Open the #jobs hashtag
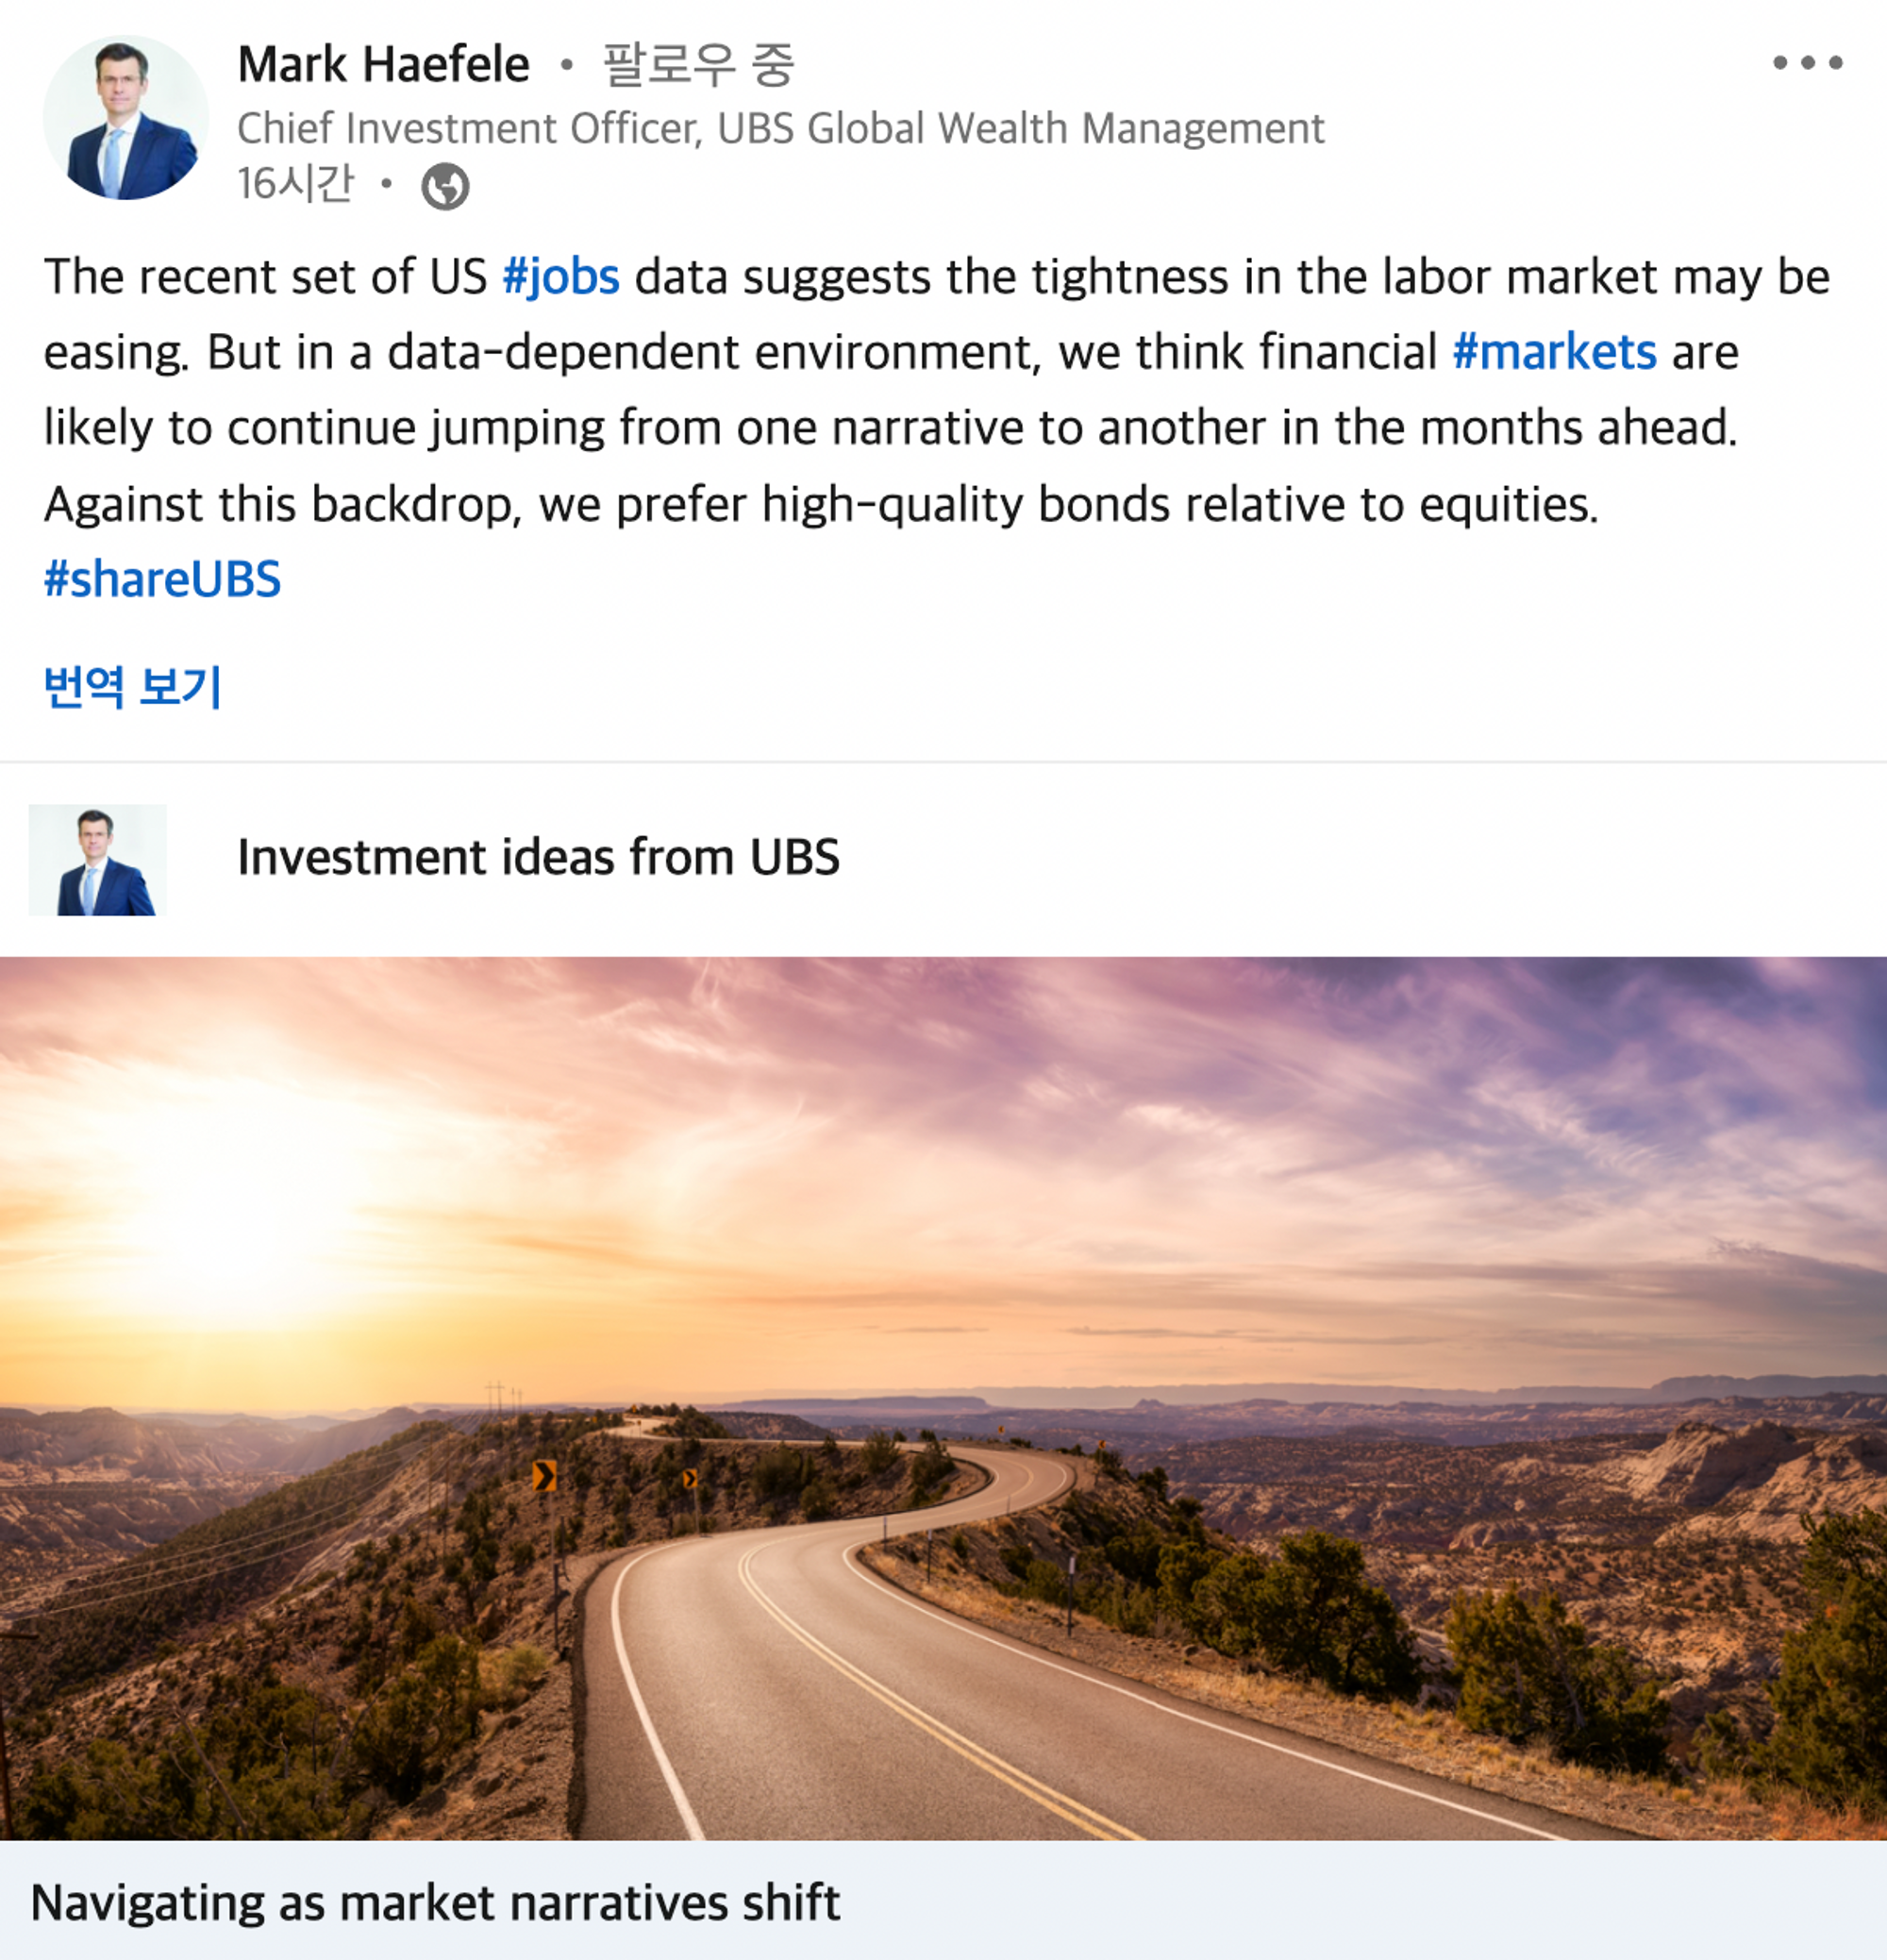Image resolution: width=1887 pixels, height=1960 pixels. point(561,277)
